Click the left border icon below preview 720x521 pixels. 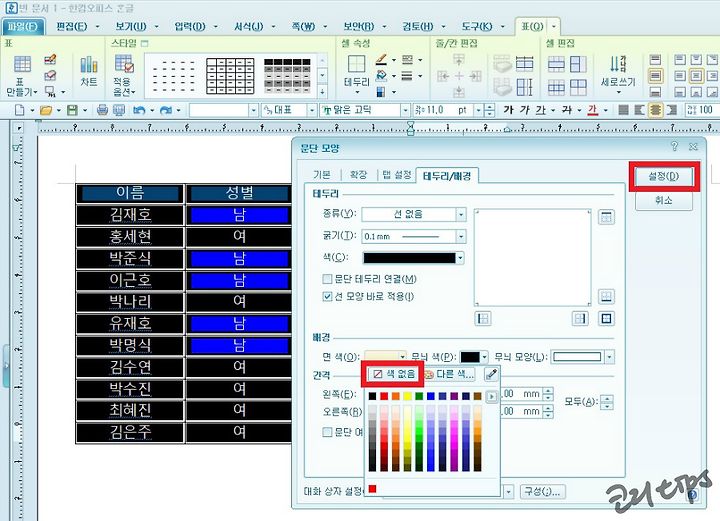[x=483, y=318]
